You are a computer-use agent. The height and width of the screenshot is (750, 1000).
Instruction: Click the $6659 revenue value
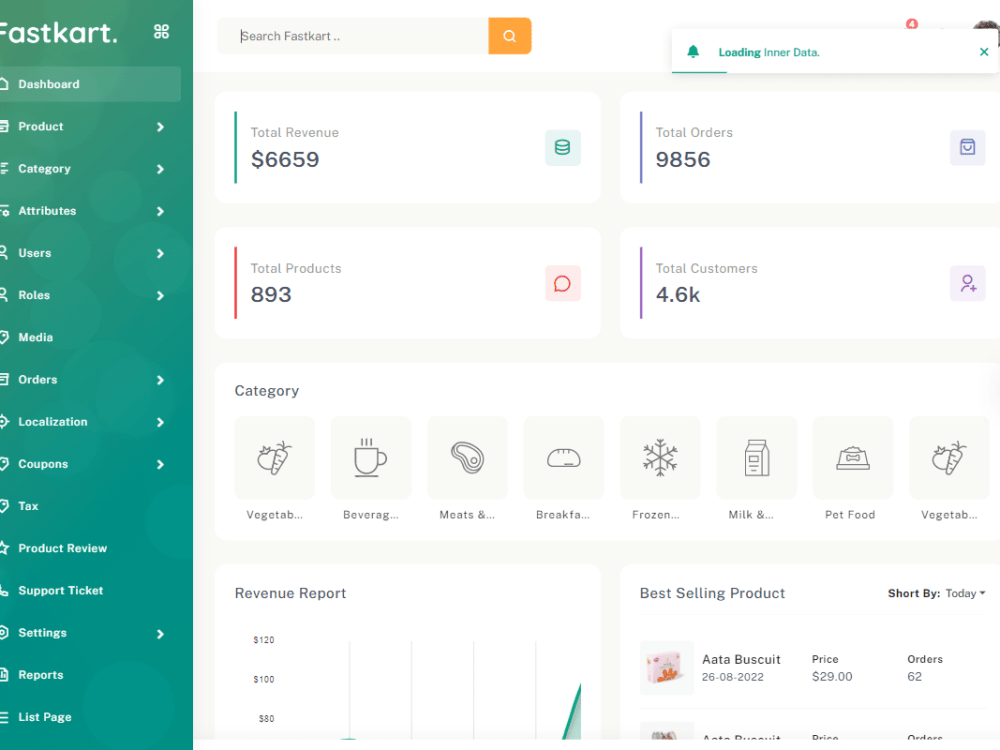tap(284, 159)
